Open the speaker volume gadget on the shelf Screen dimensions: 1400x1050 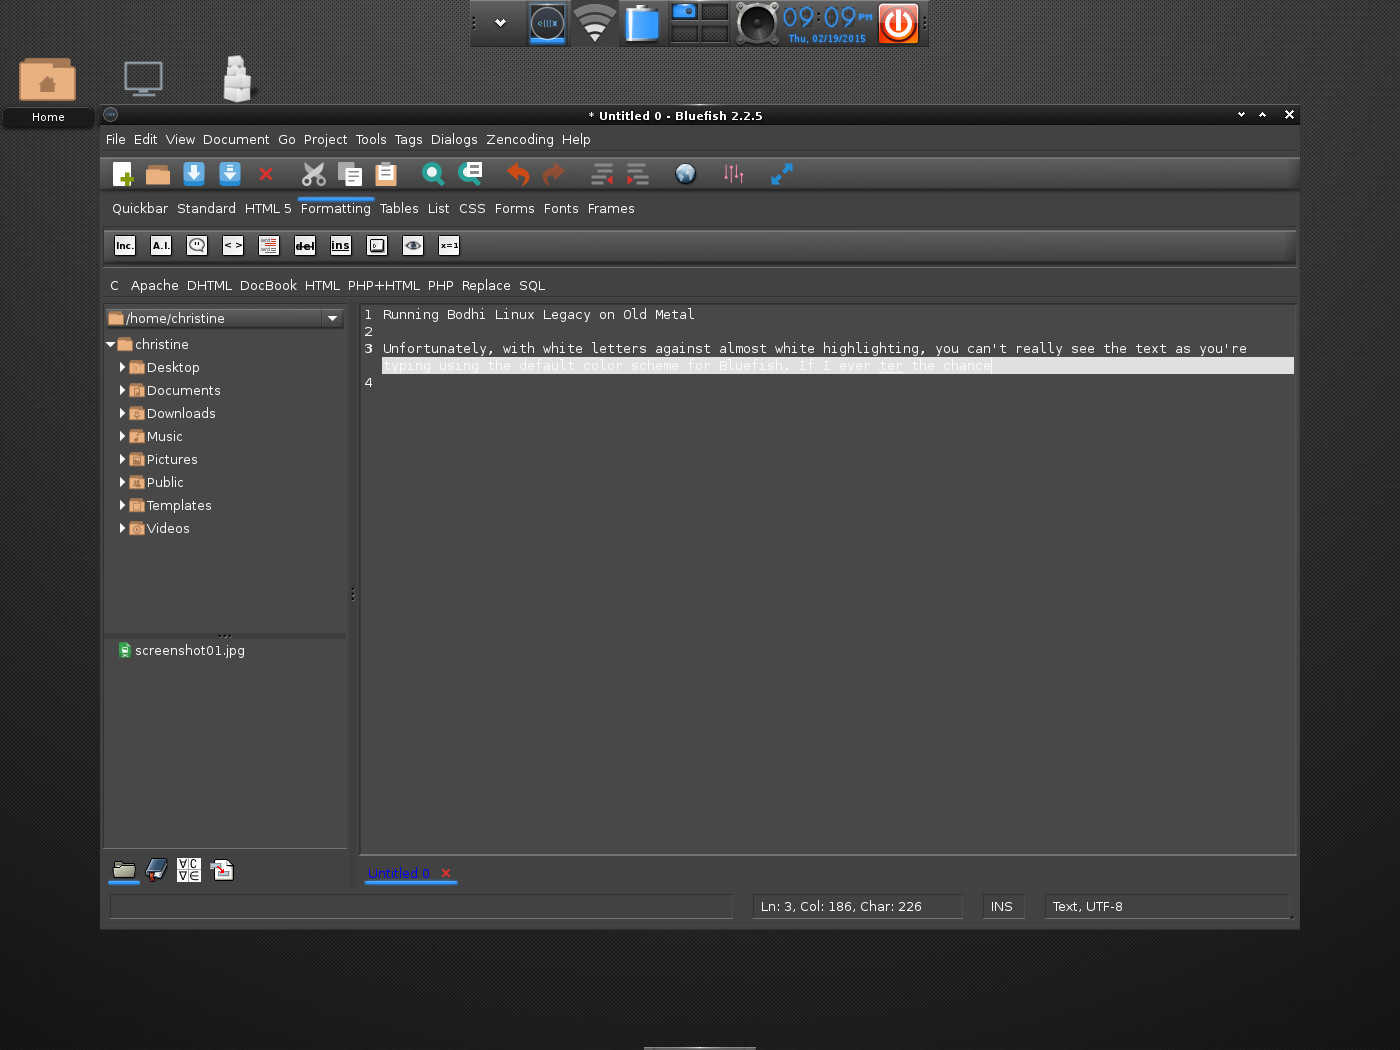pos(757,23)
